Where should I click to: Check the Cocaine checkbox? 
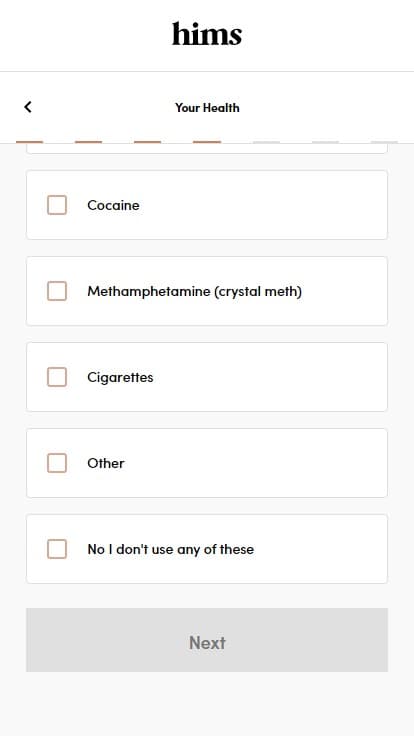57,205
